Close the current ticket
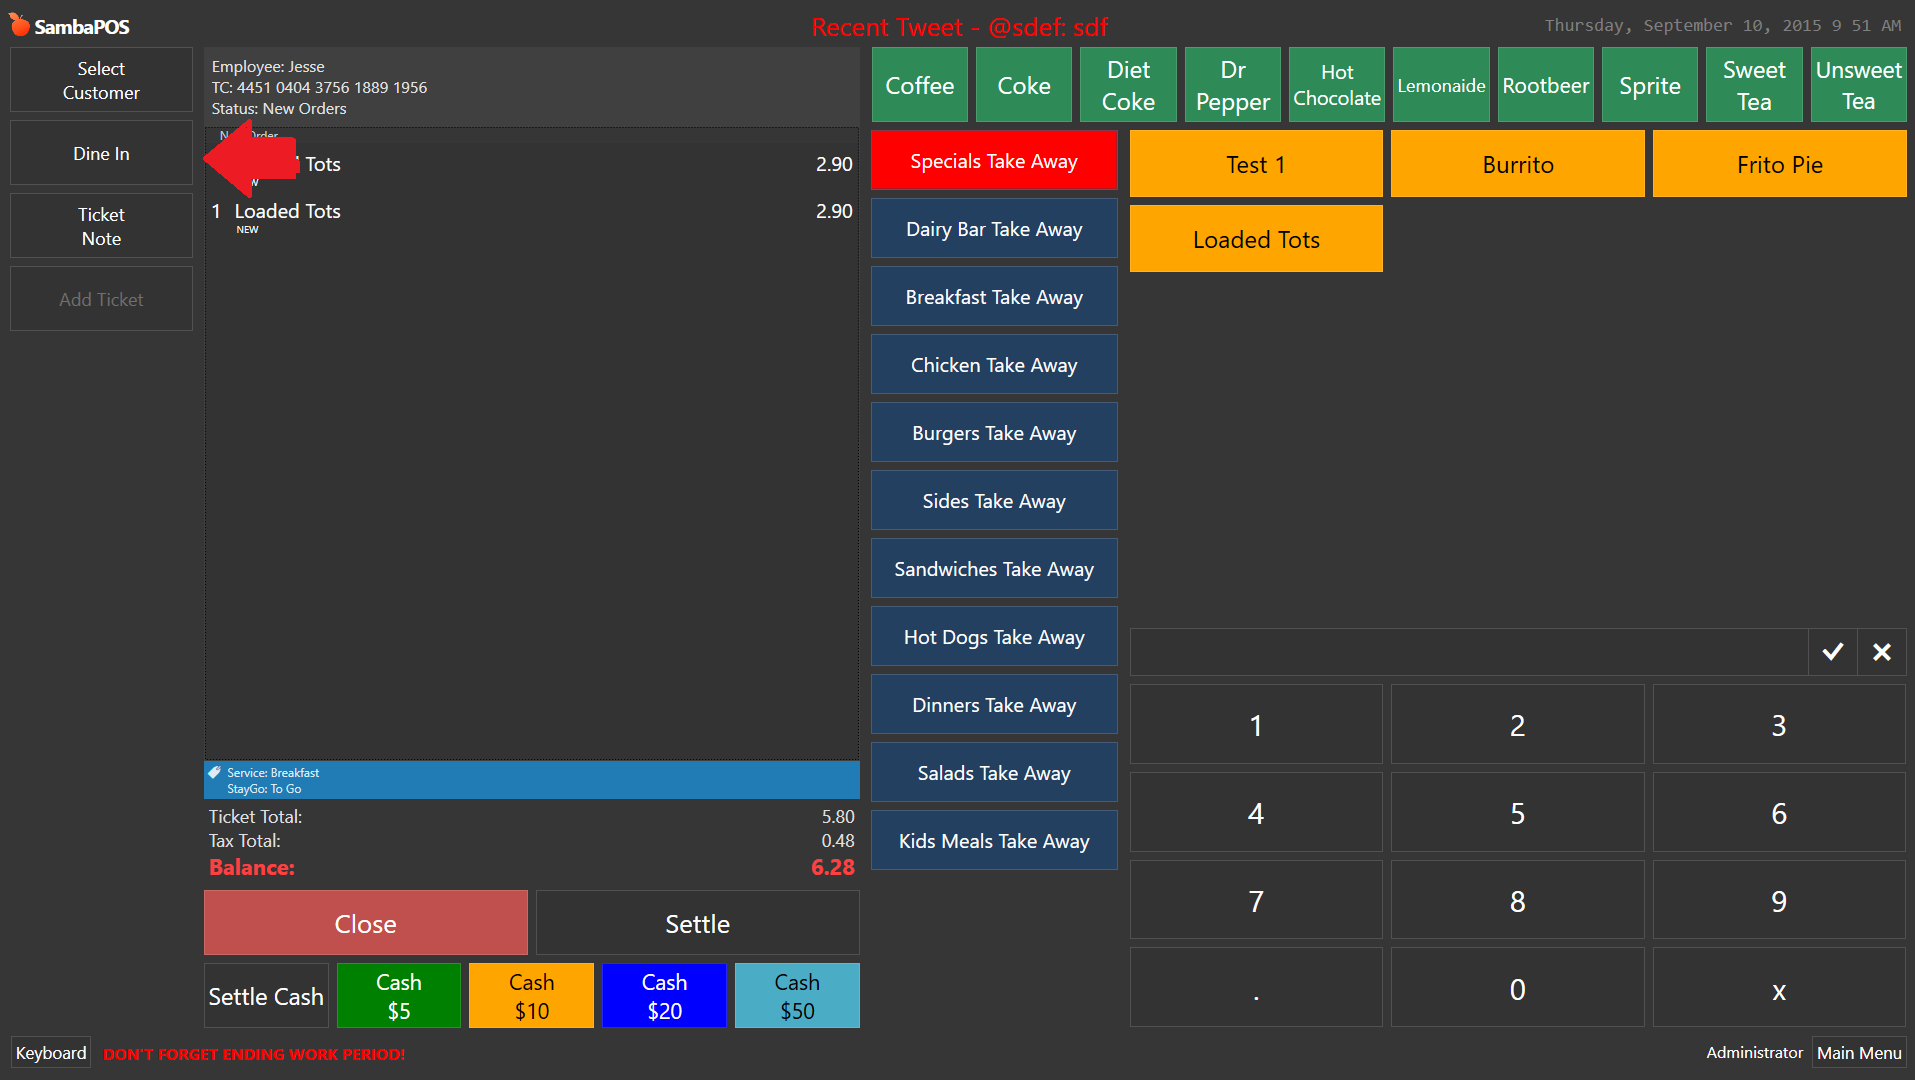Image resolution: width=1915 pixels, height=1080 pixels. click(x=365, y=922)
